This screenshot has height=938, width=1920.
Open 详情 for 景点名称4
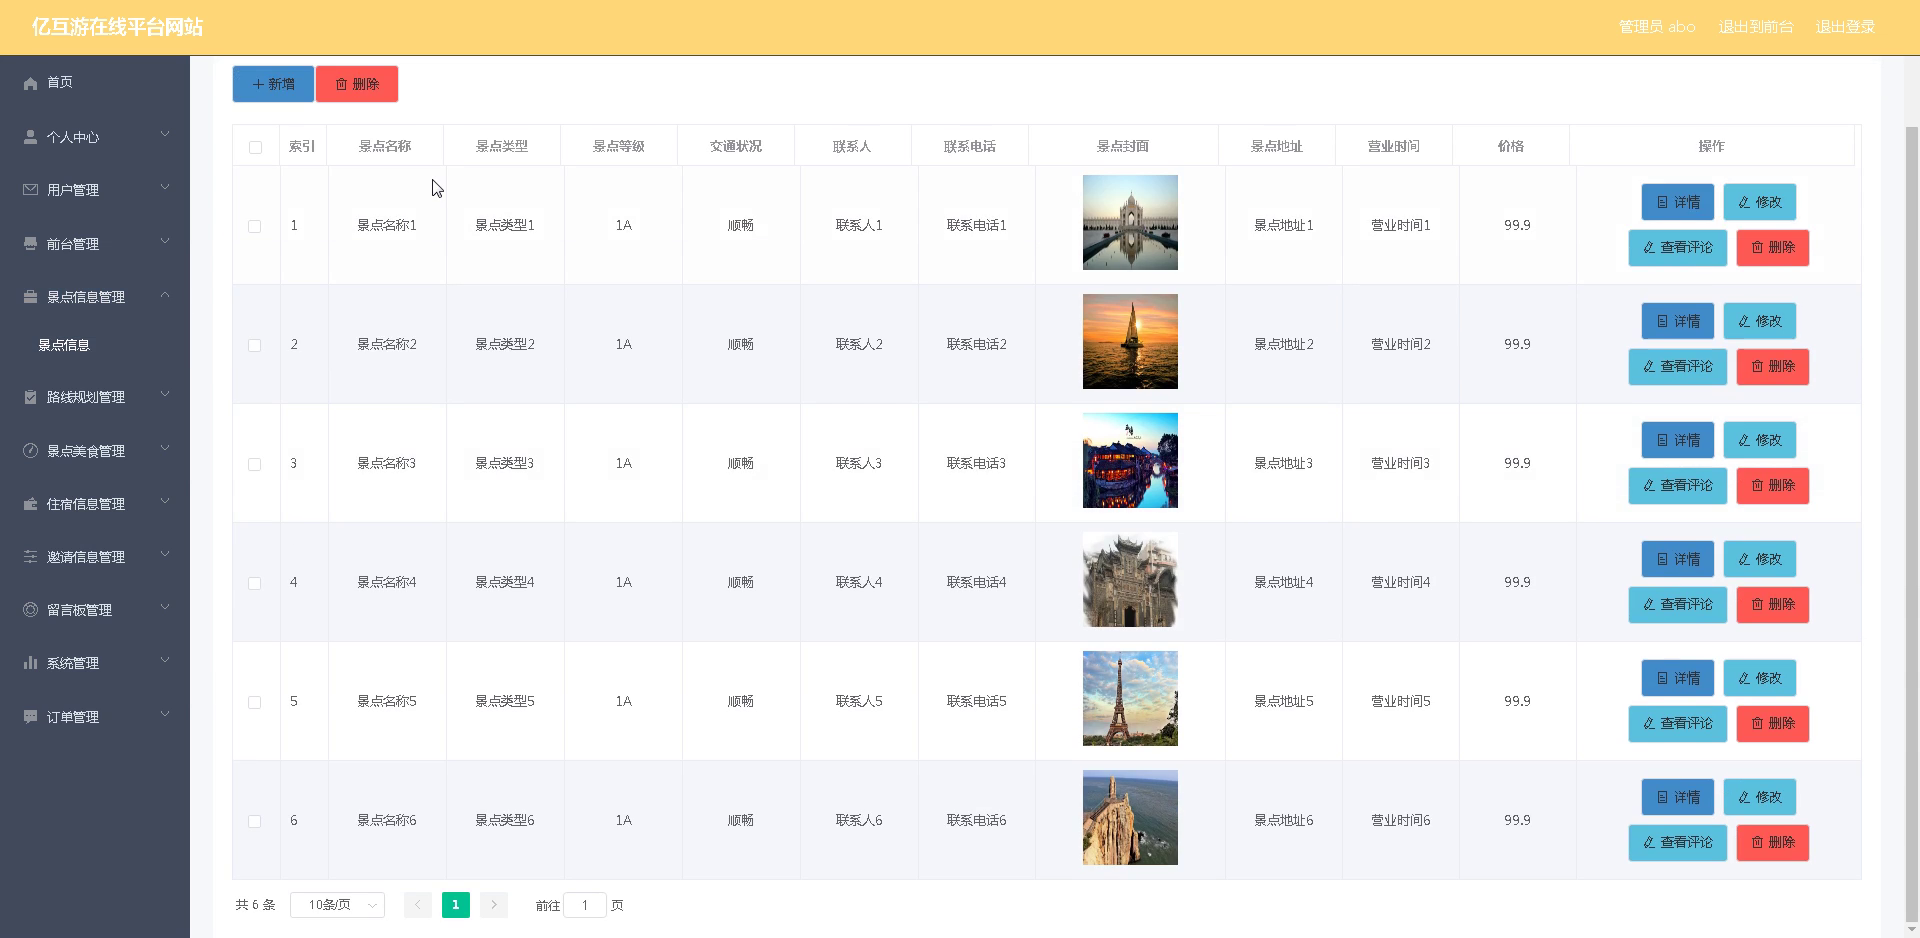1678,559
